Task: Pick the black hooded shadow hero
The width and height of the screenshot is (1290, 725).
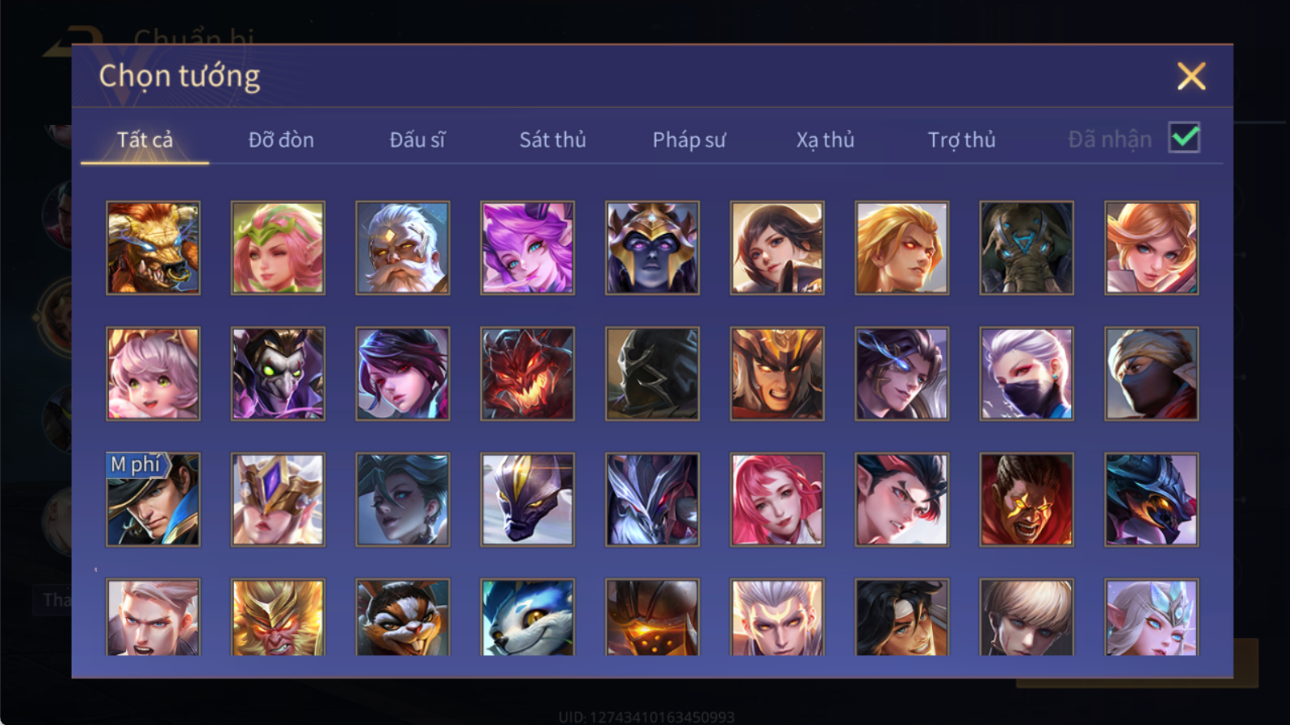Action: tap(652, 374)
